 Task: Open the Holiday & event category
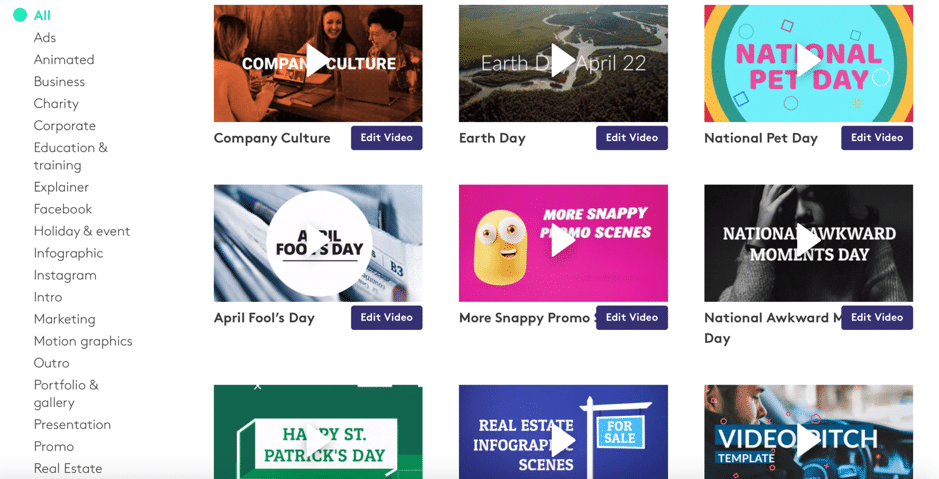pos(82,231)
